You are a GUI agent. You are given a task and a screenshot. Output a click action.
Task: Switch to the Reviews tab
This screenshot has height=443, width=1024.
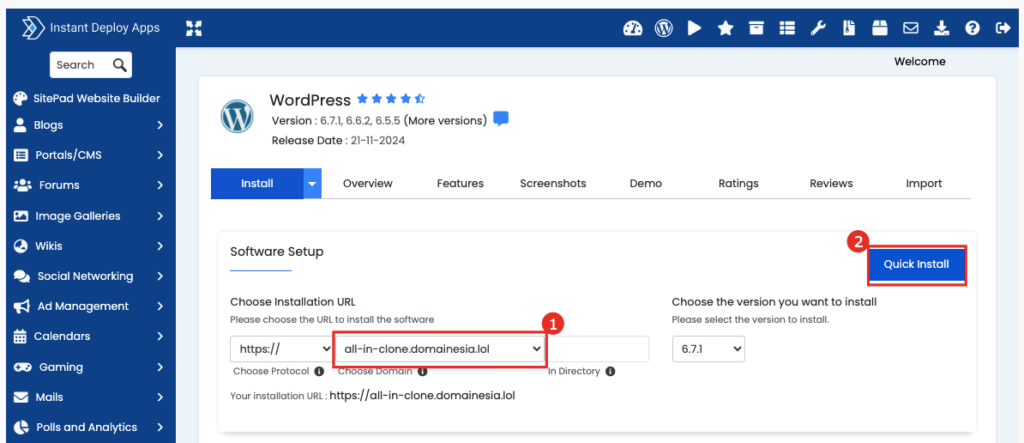click(831, 184)
